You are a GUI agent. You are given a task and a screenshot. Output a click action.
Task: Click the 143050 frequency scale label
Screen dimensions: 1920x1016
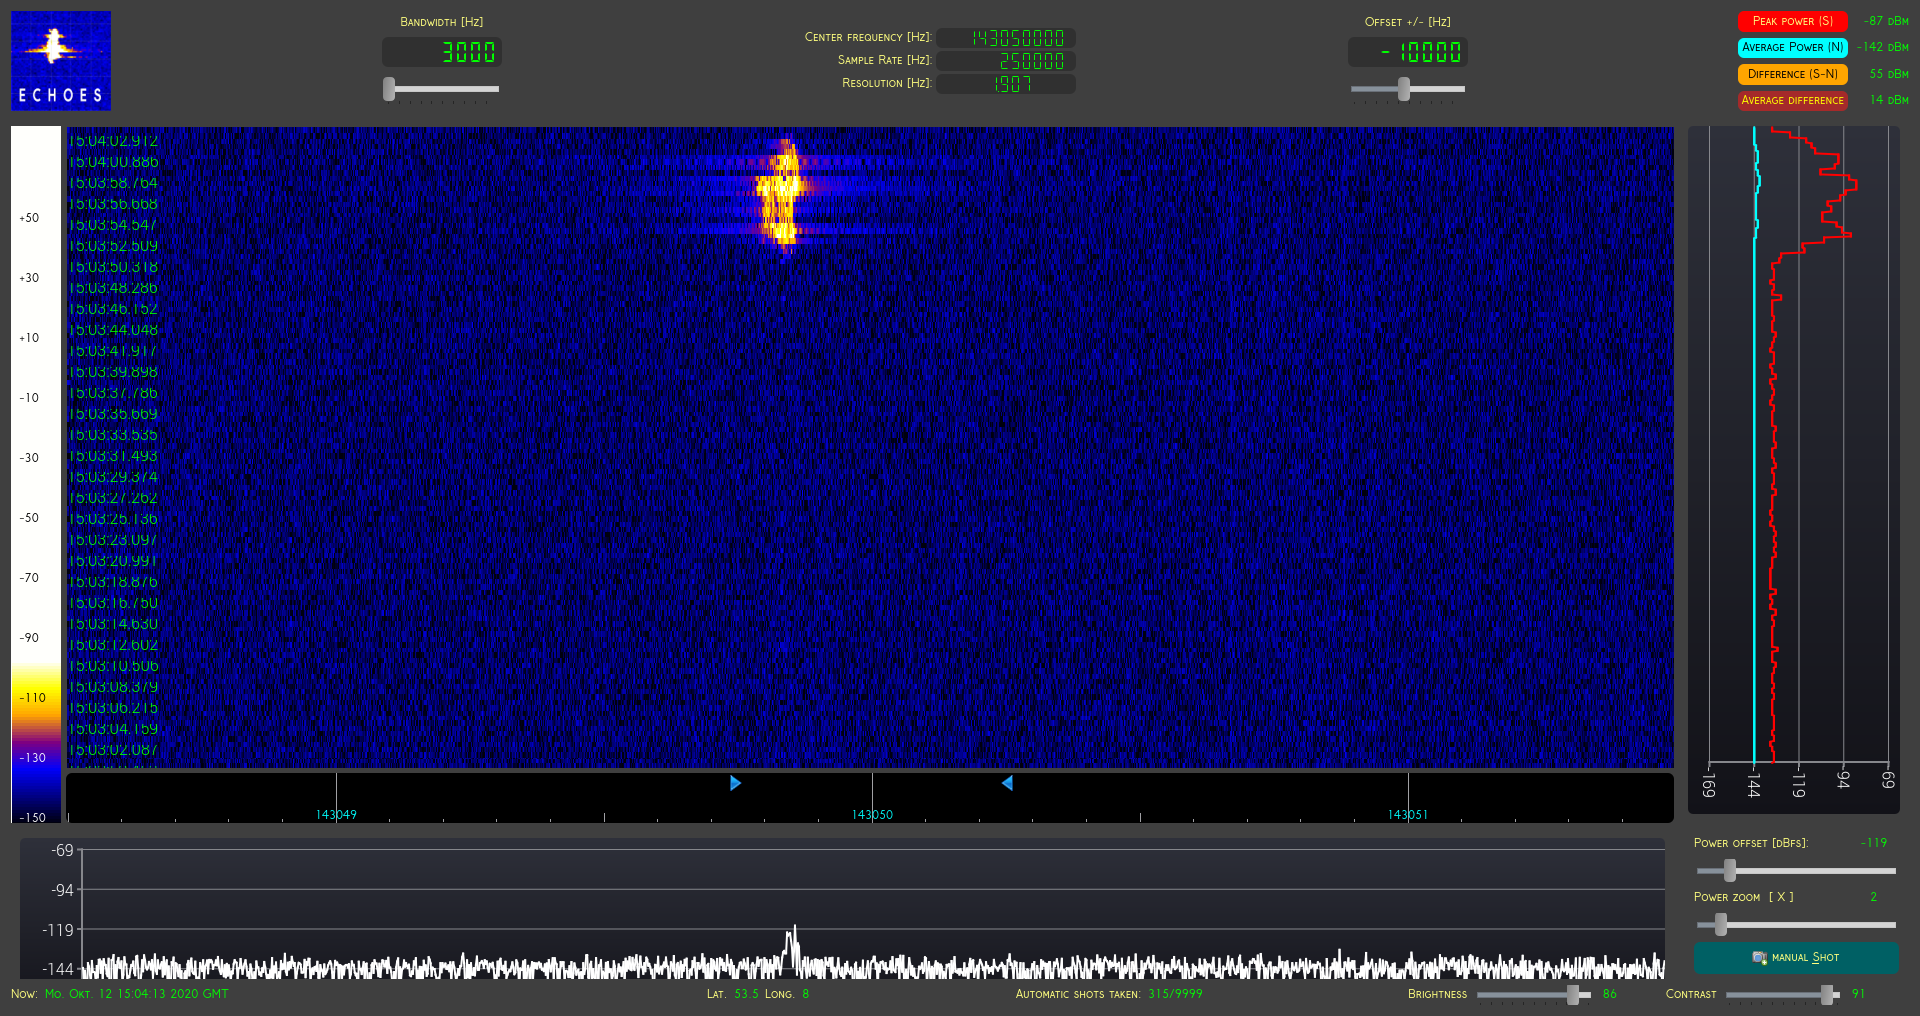click(x=872, y=815)
